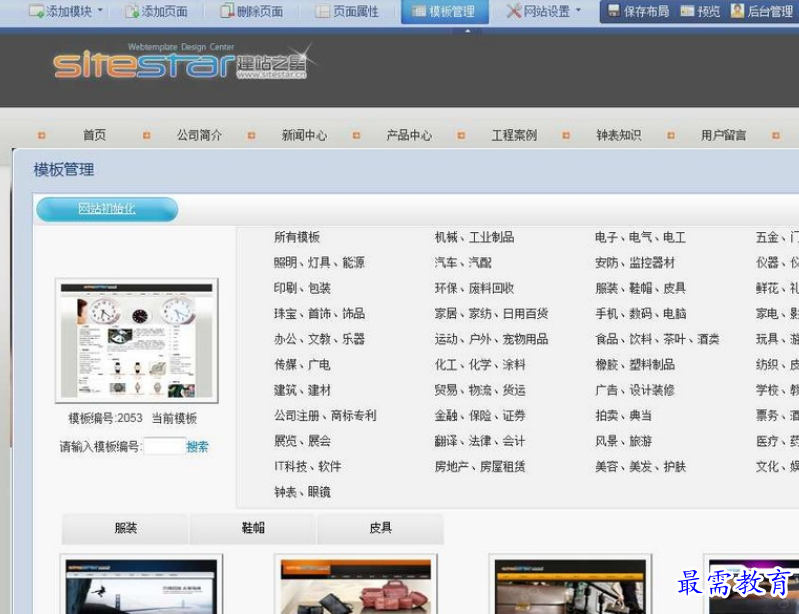Select 金融、保险、证券 category
Screen dimensions: 799x614
[x=480, y=415]
